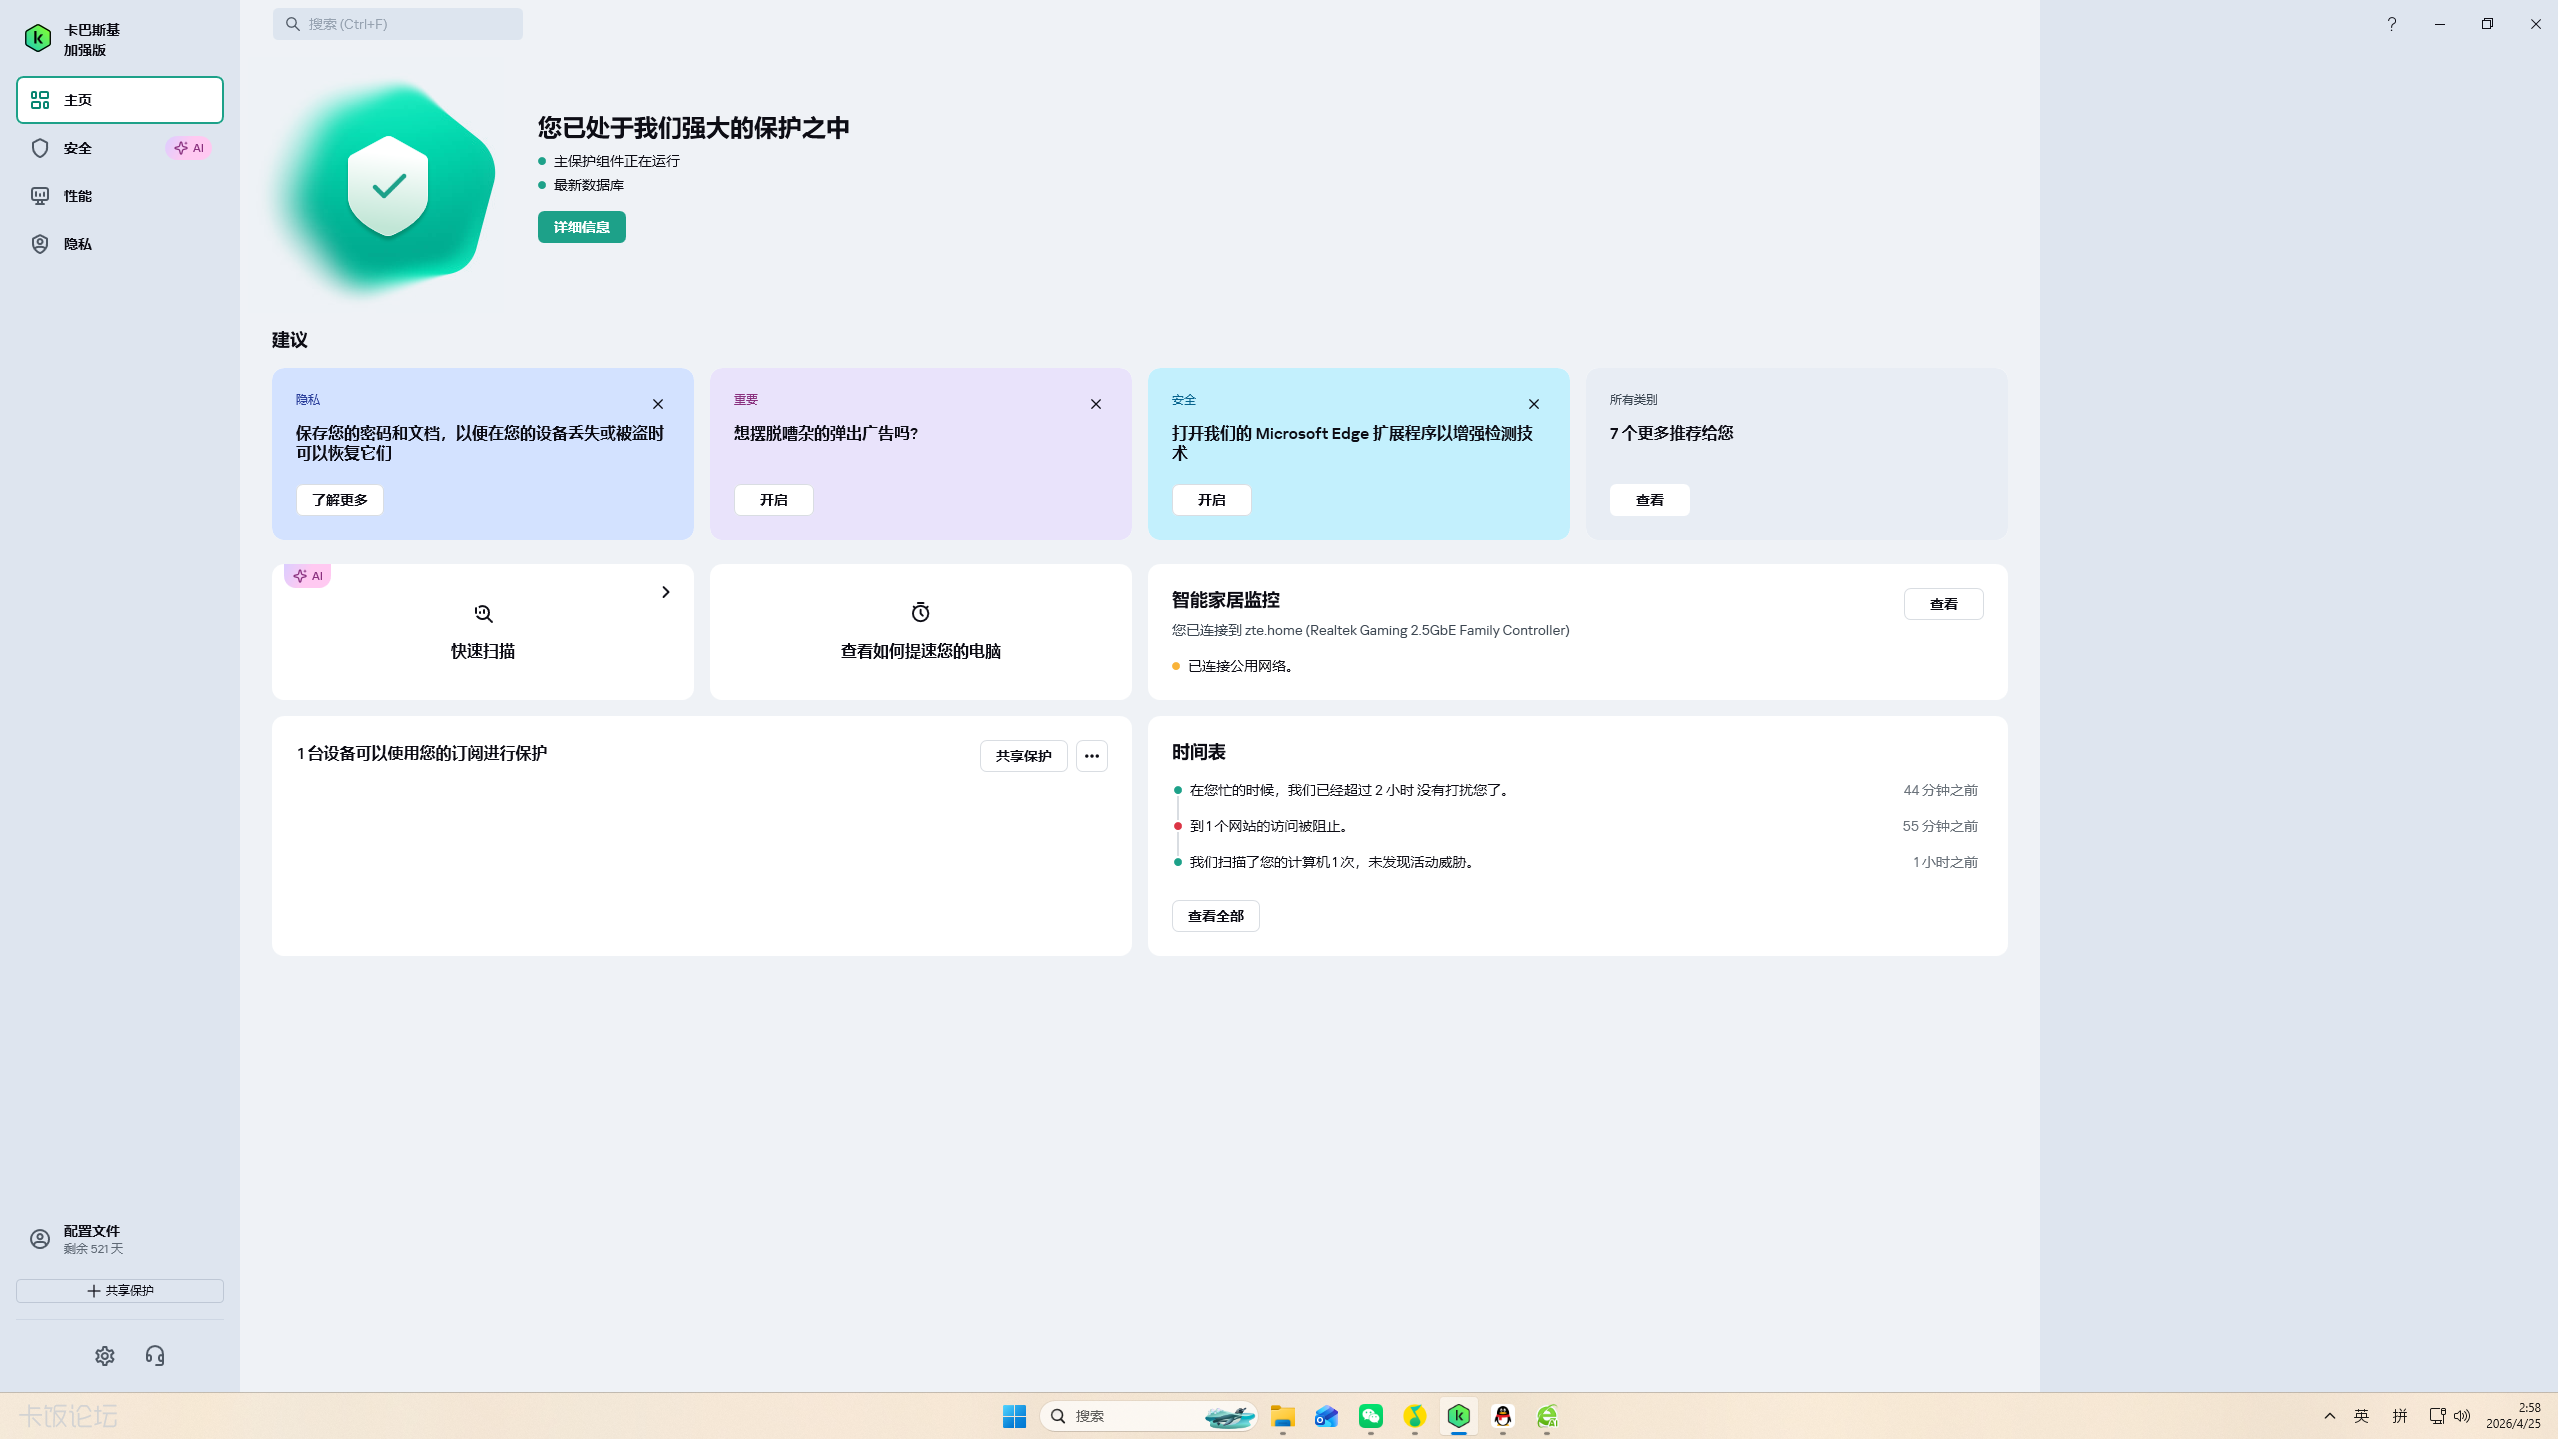Click the Kaspersky logo in sidebar
Screen dimensions: 2558x1439
(38, 39)
